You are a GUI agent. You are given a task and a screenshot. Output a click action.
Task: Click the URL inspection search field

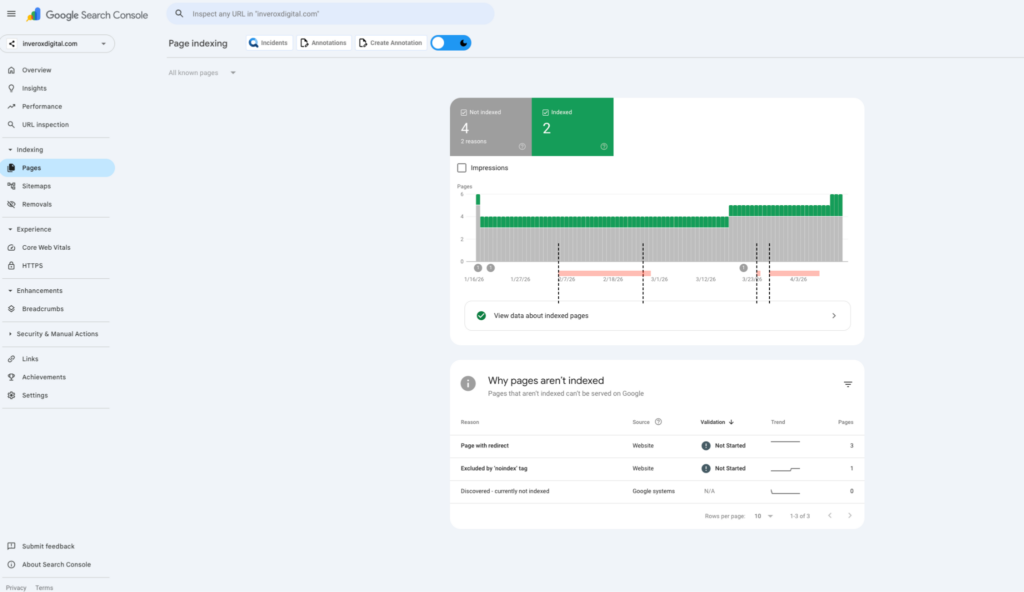click(330, 14)
